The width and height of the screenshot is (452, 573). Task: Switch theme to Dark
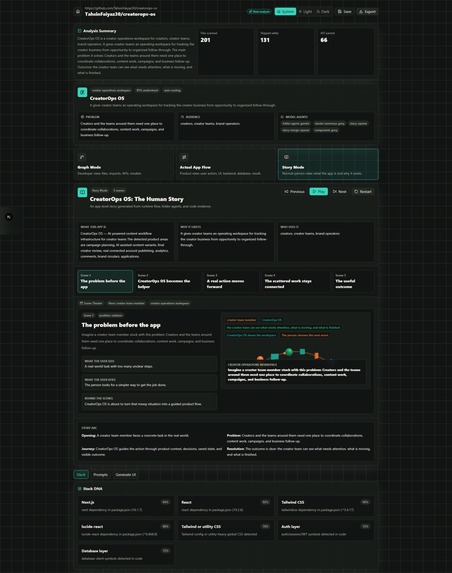tap(323, 12)
